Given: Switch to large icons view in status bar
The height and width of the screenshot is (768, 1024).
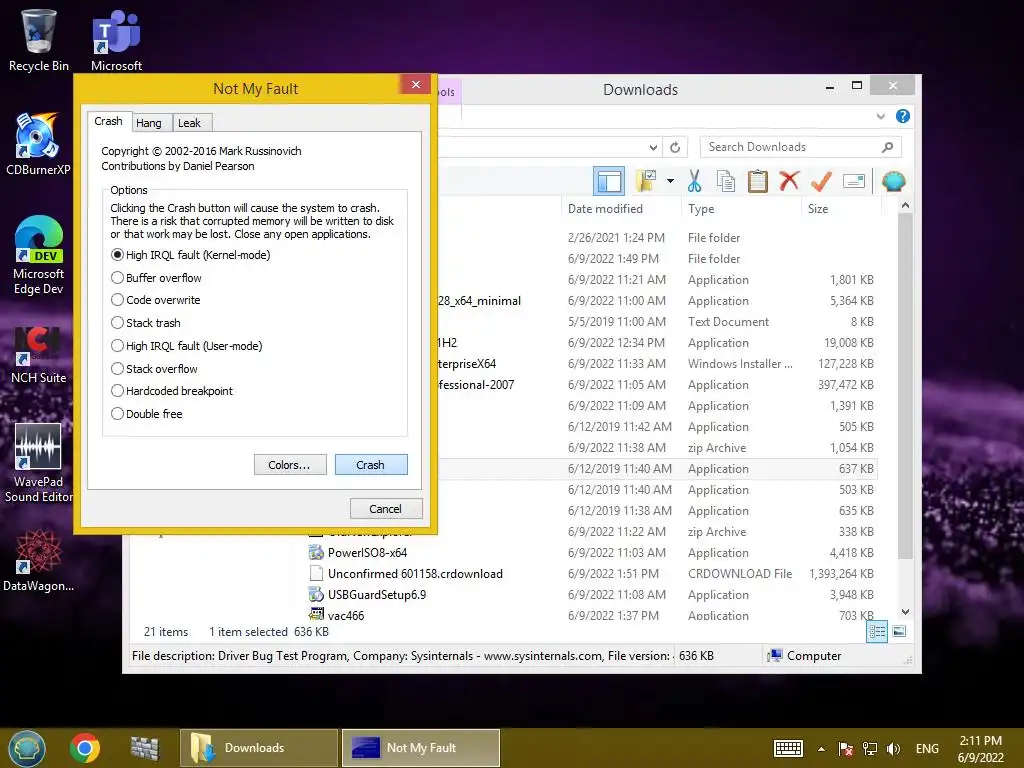Looking at the screenshot, I should tap(899, 631).
